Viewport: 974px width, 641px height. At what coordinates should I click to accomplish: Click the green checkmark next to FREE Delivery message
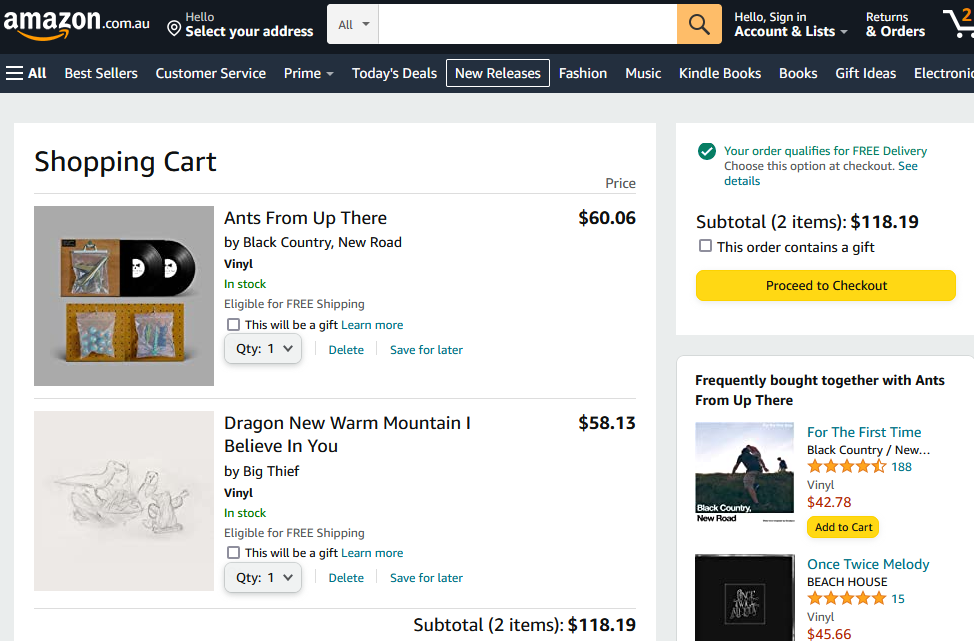pyautogui.click(x=706, y=152)
